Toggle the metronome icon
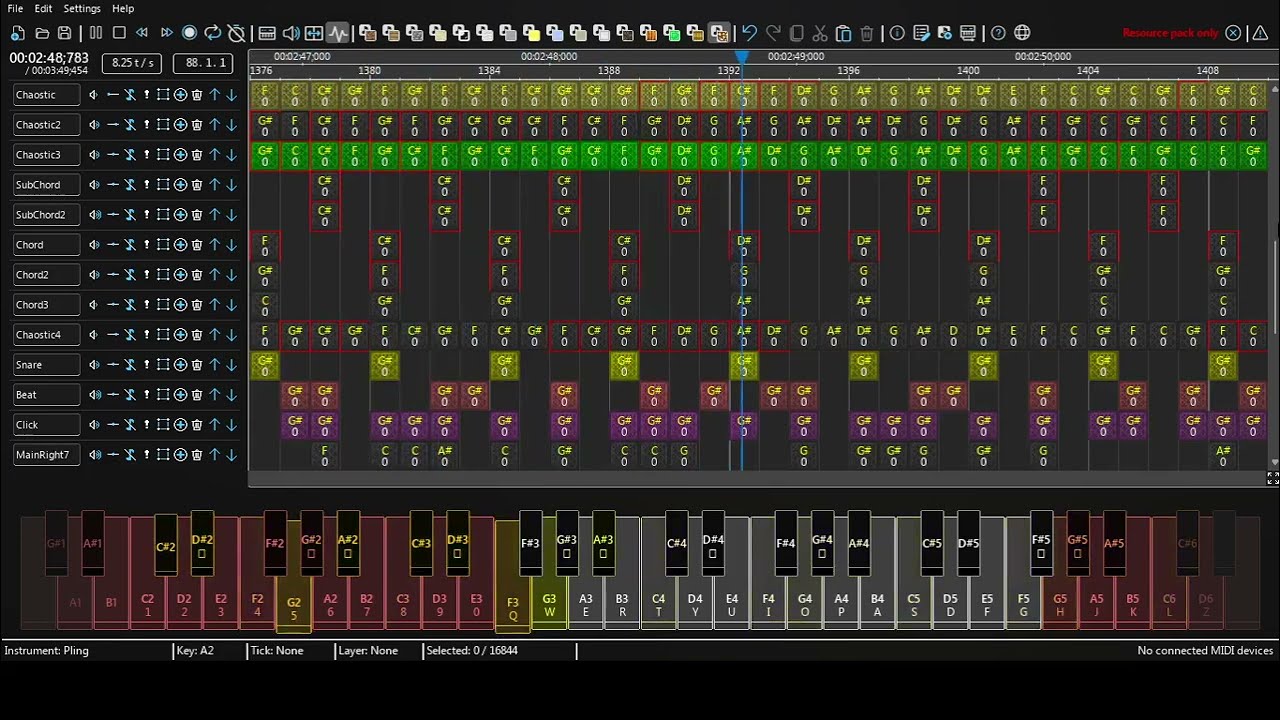 click(x=236, y=33)
